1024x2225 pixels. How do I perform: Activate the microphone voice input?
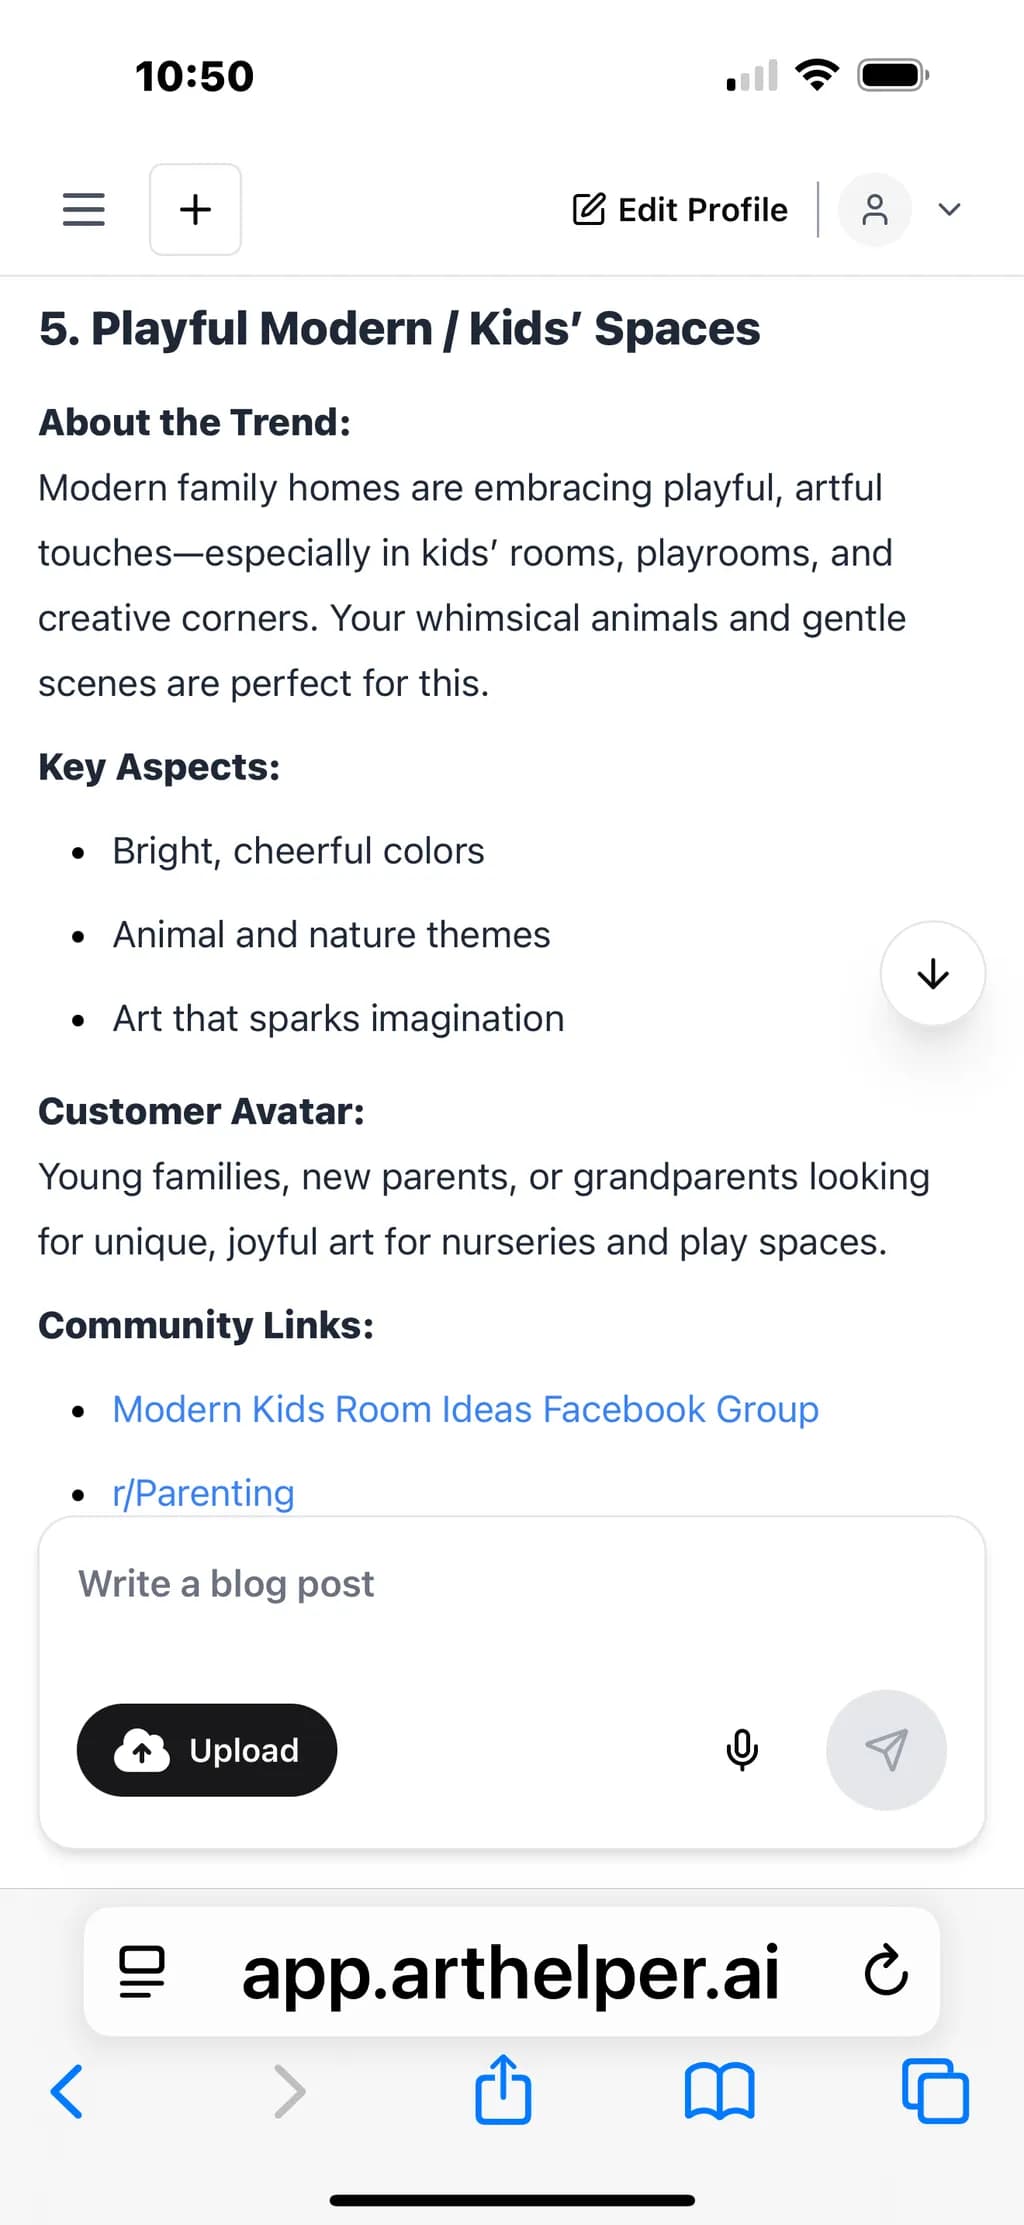pyautogui.click(x=742, y=1750)
